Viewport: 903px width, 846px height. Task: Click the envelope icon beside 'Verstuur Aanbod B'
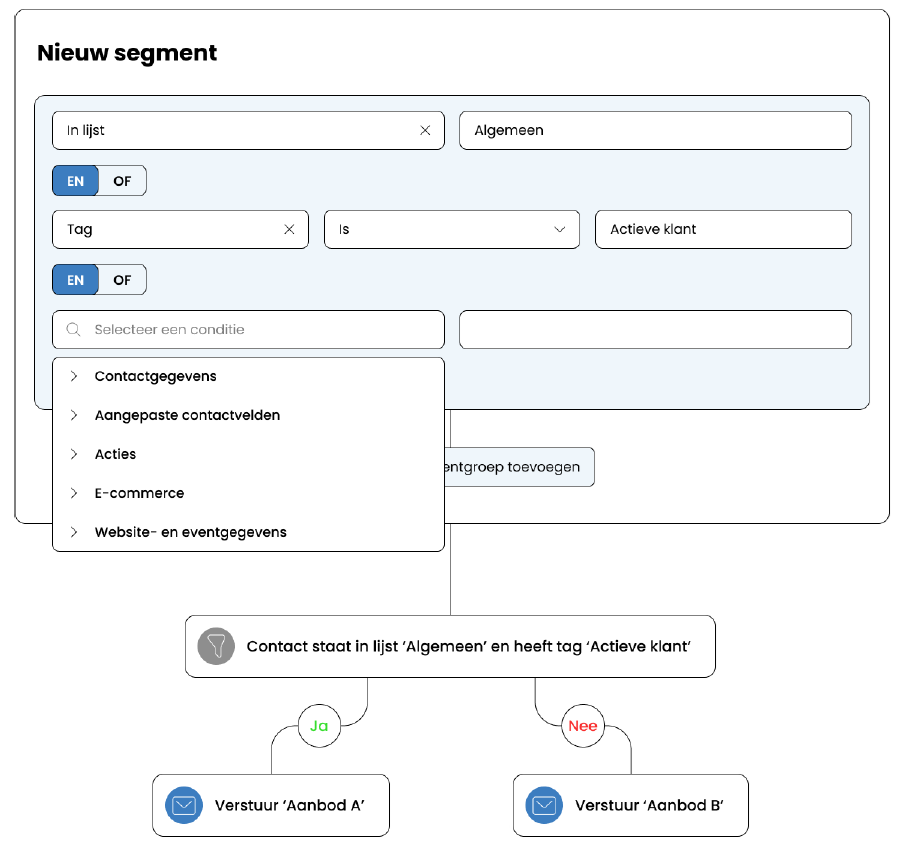(x=543, y=804)
